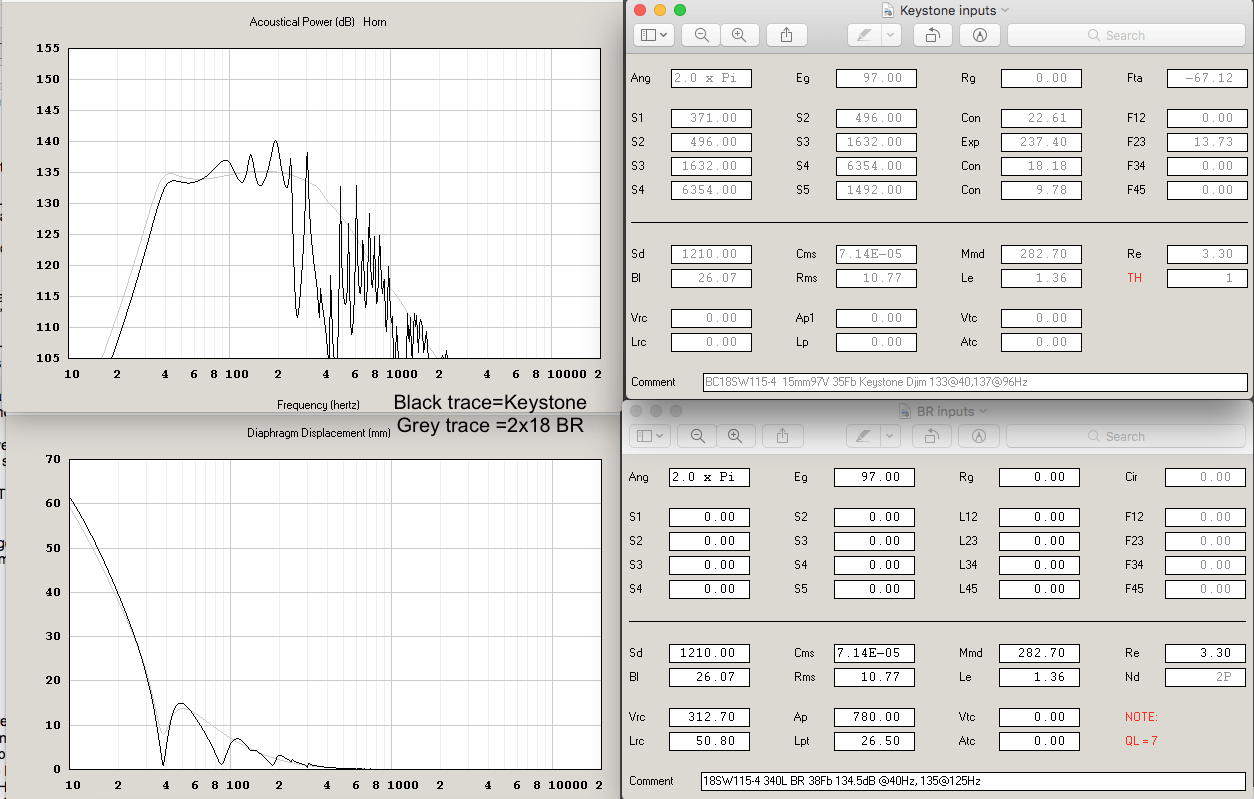Click the Keystone inputs document proxy icon

(887, 10)
